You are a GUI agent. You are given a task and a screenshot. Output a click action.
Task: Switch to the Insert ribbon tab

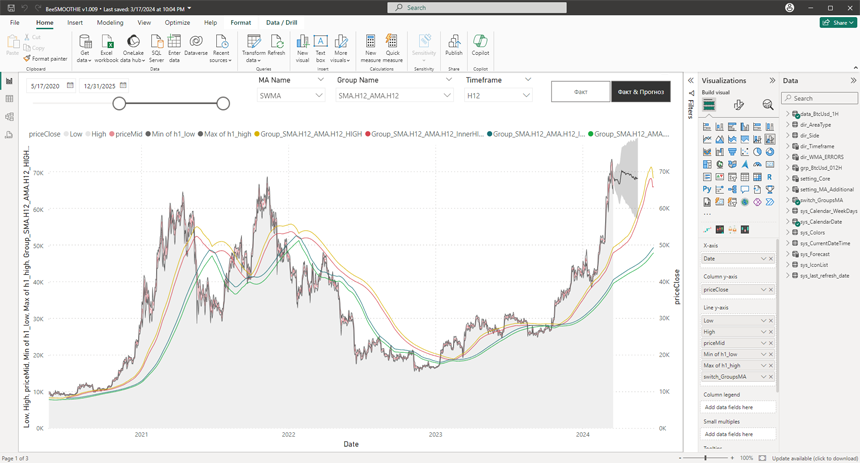[x=75, y=22]
